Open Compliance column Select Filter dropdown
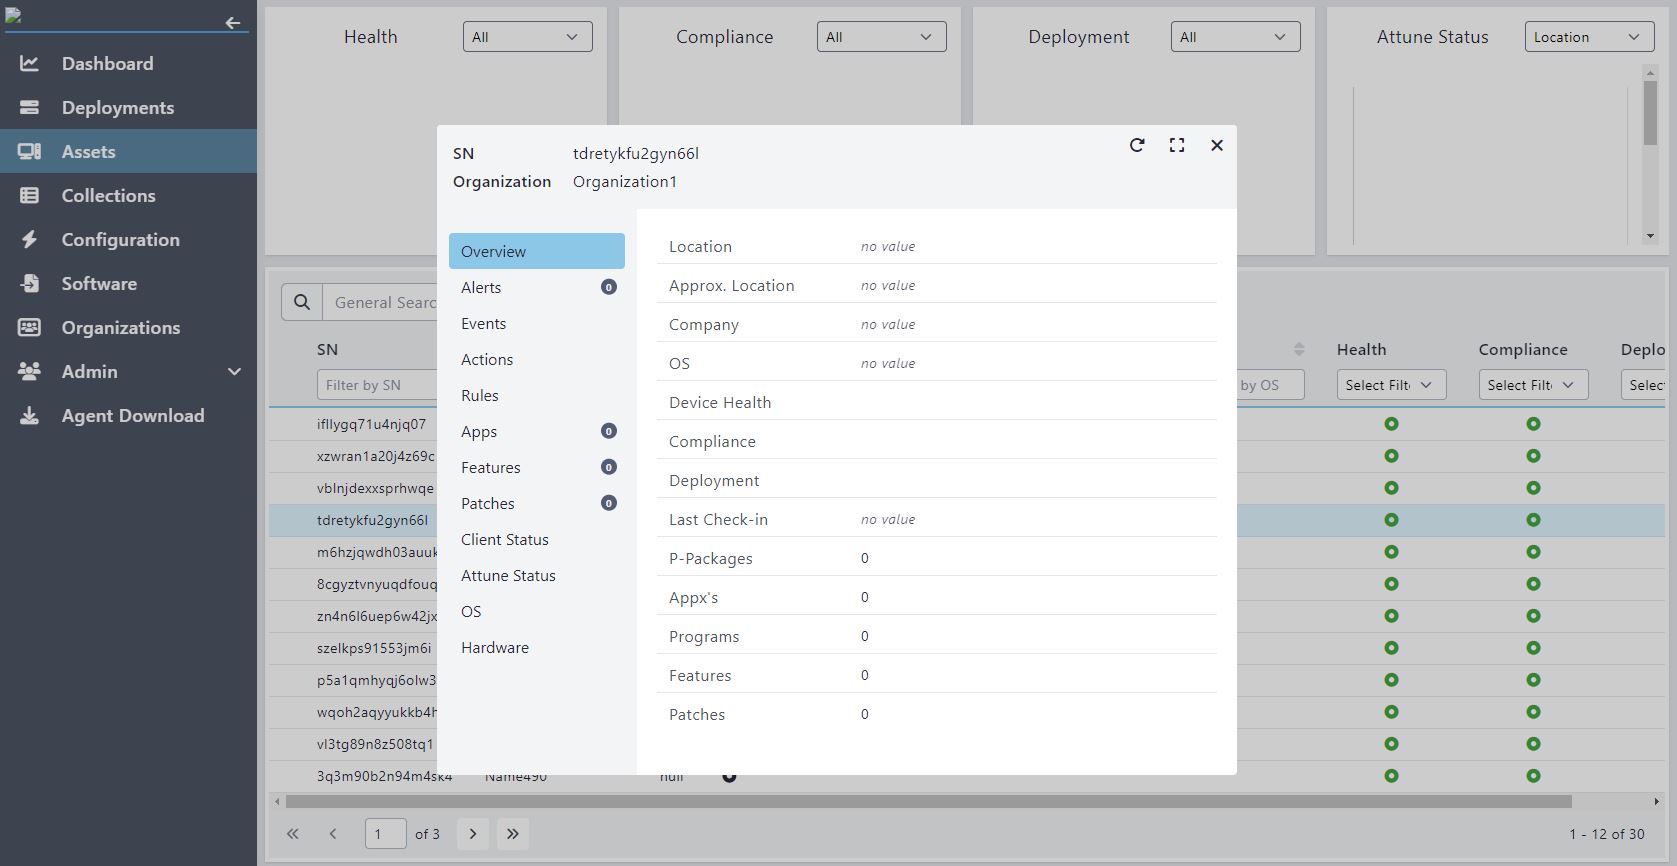The width and height of the screenshot is (1677, 866). point(1534,385)
